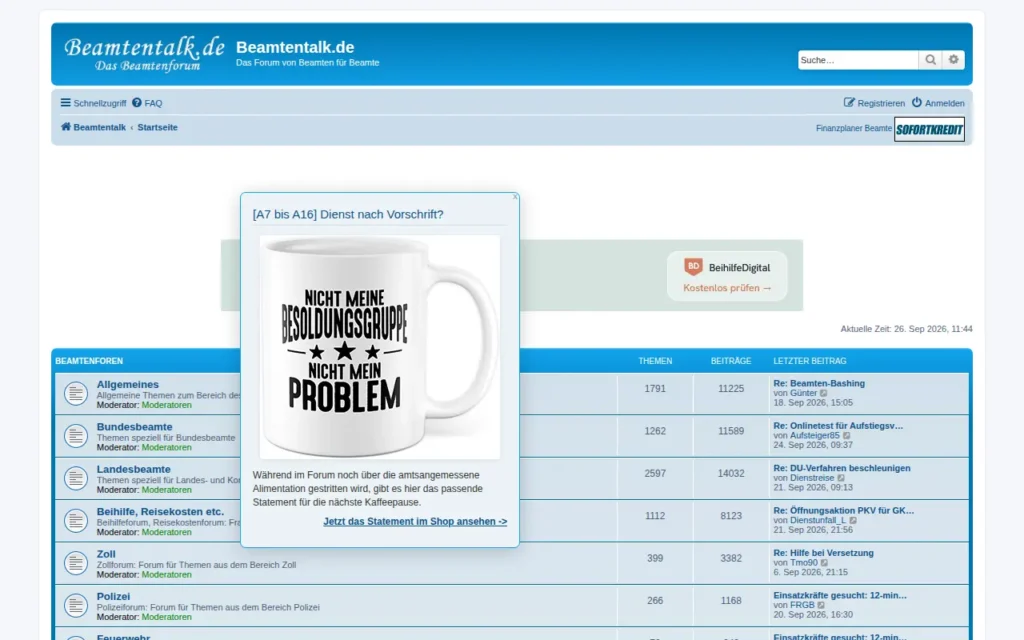The image size is (1024, 640).
Task: Click the Landesbeamte forum row icon
Action: tap(76, 479)
